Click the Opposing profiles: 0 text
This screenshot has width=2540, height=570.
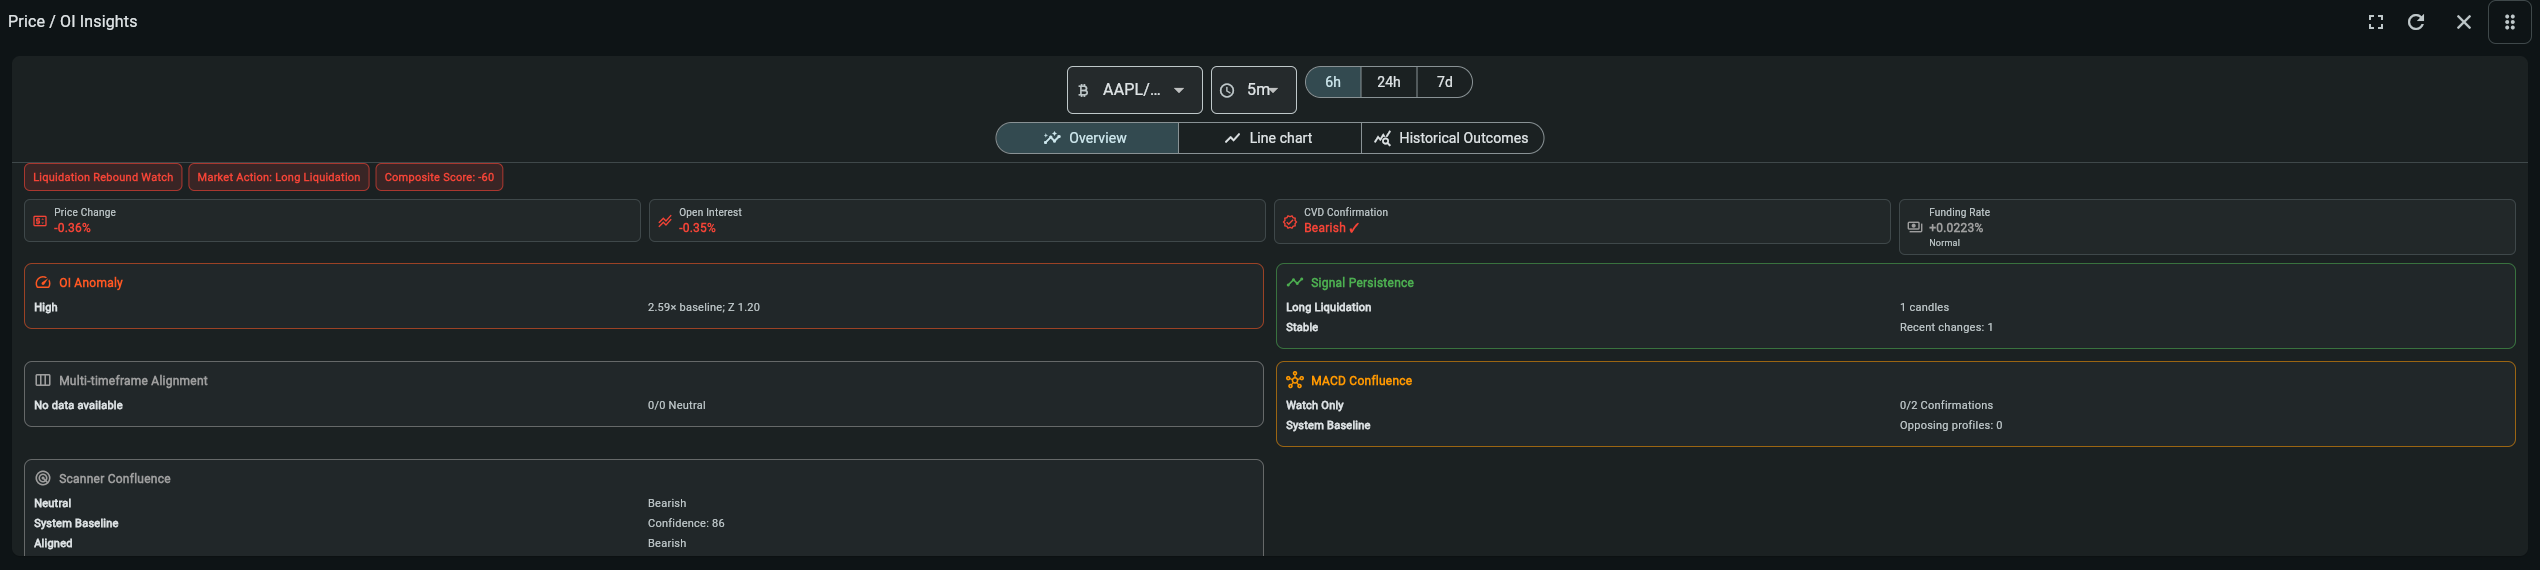1951,426
